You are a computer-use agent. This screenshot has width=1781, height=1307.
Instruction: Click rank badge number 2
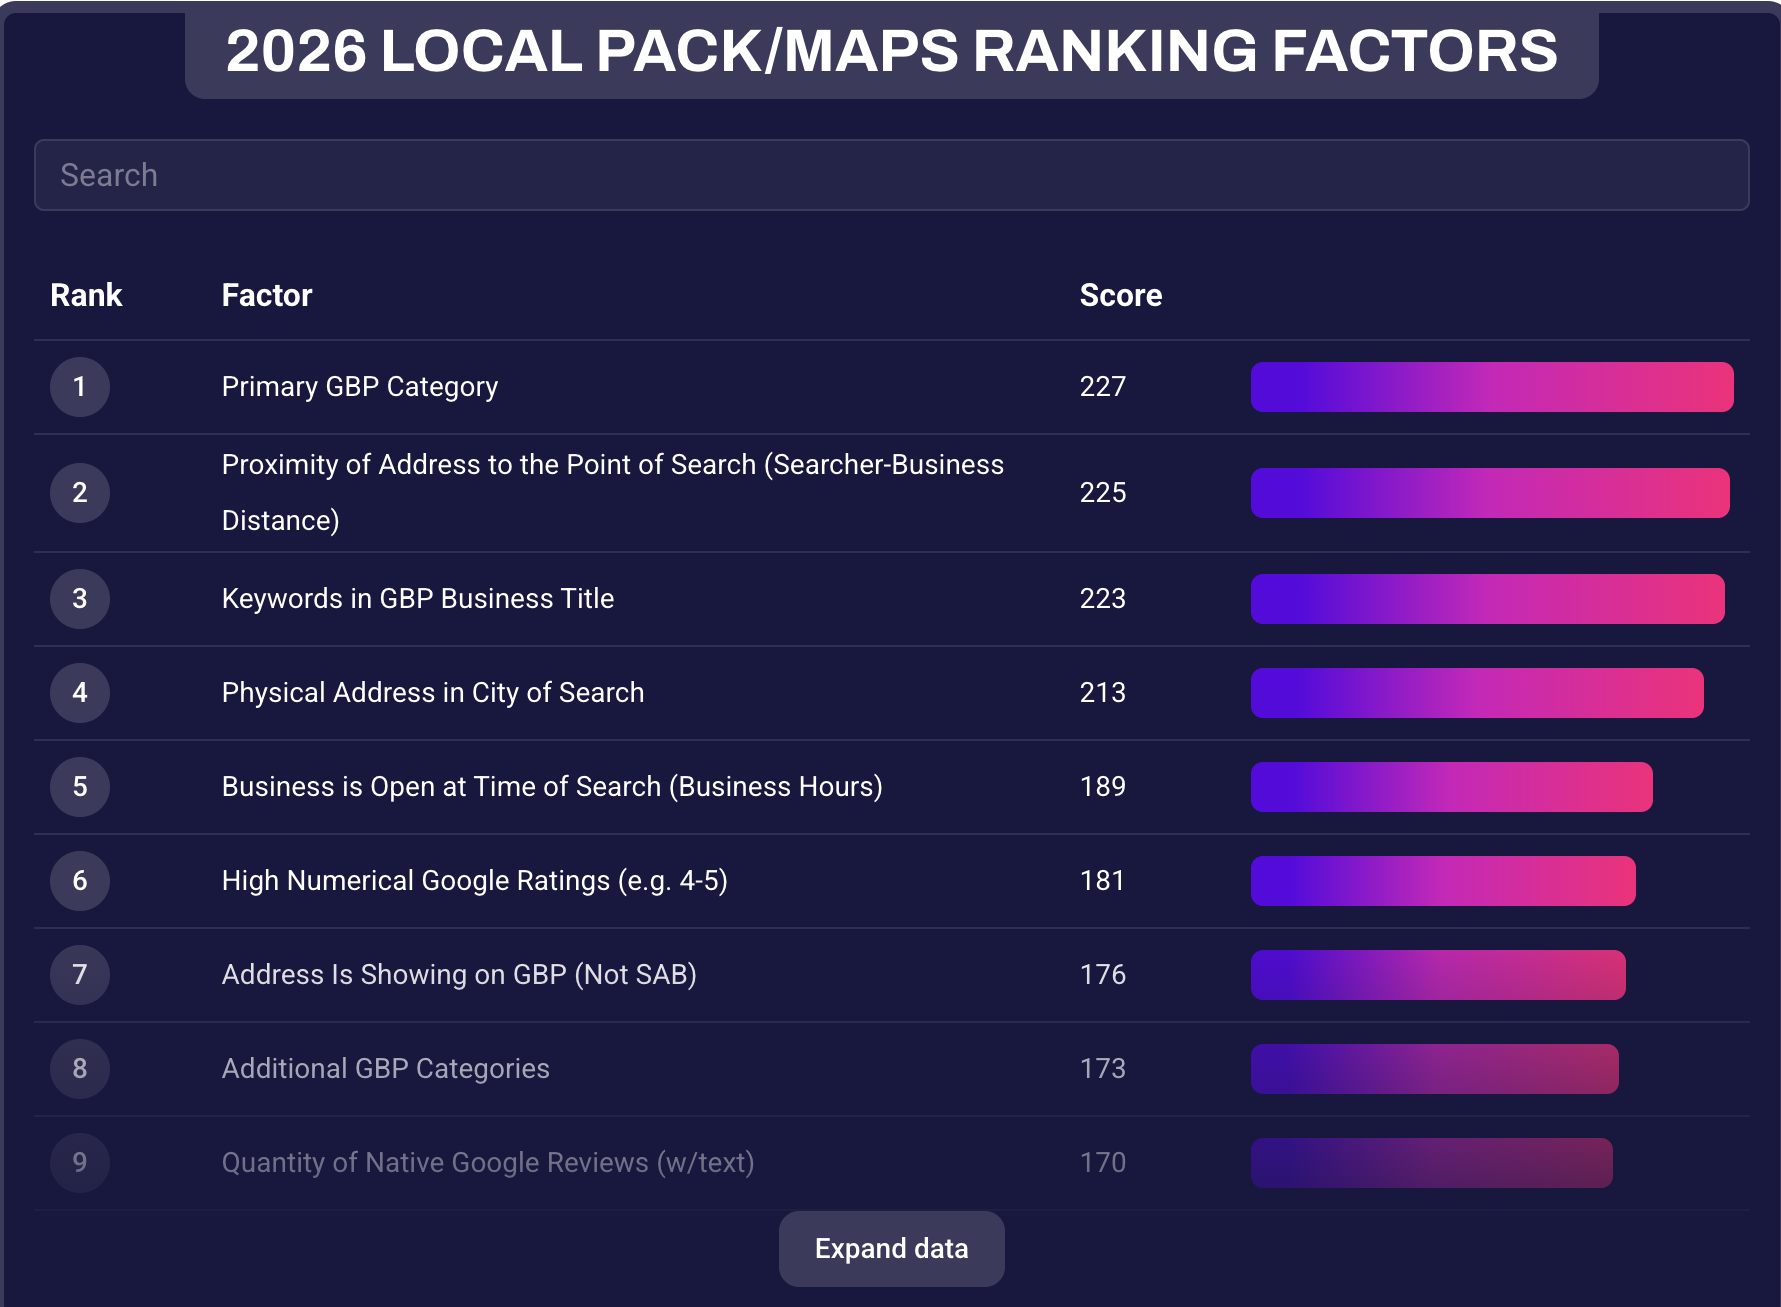(80, 493)
